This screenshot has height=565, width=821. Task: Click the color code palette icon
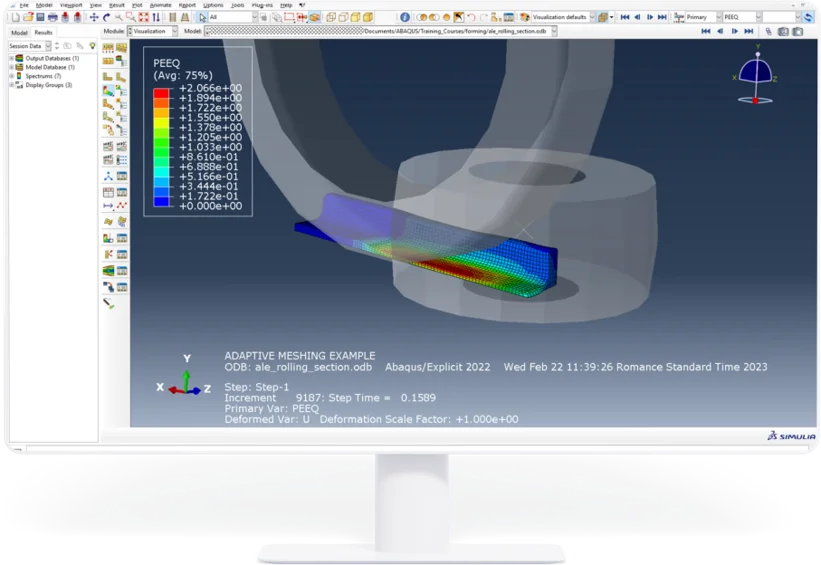click(x=524, y=17)
